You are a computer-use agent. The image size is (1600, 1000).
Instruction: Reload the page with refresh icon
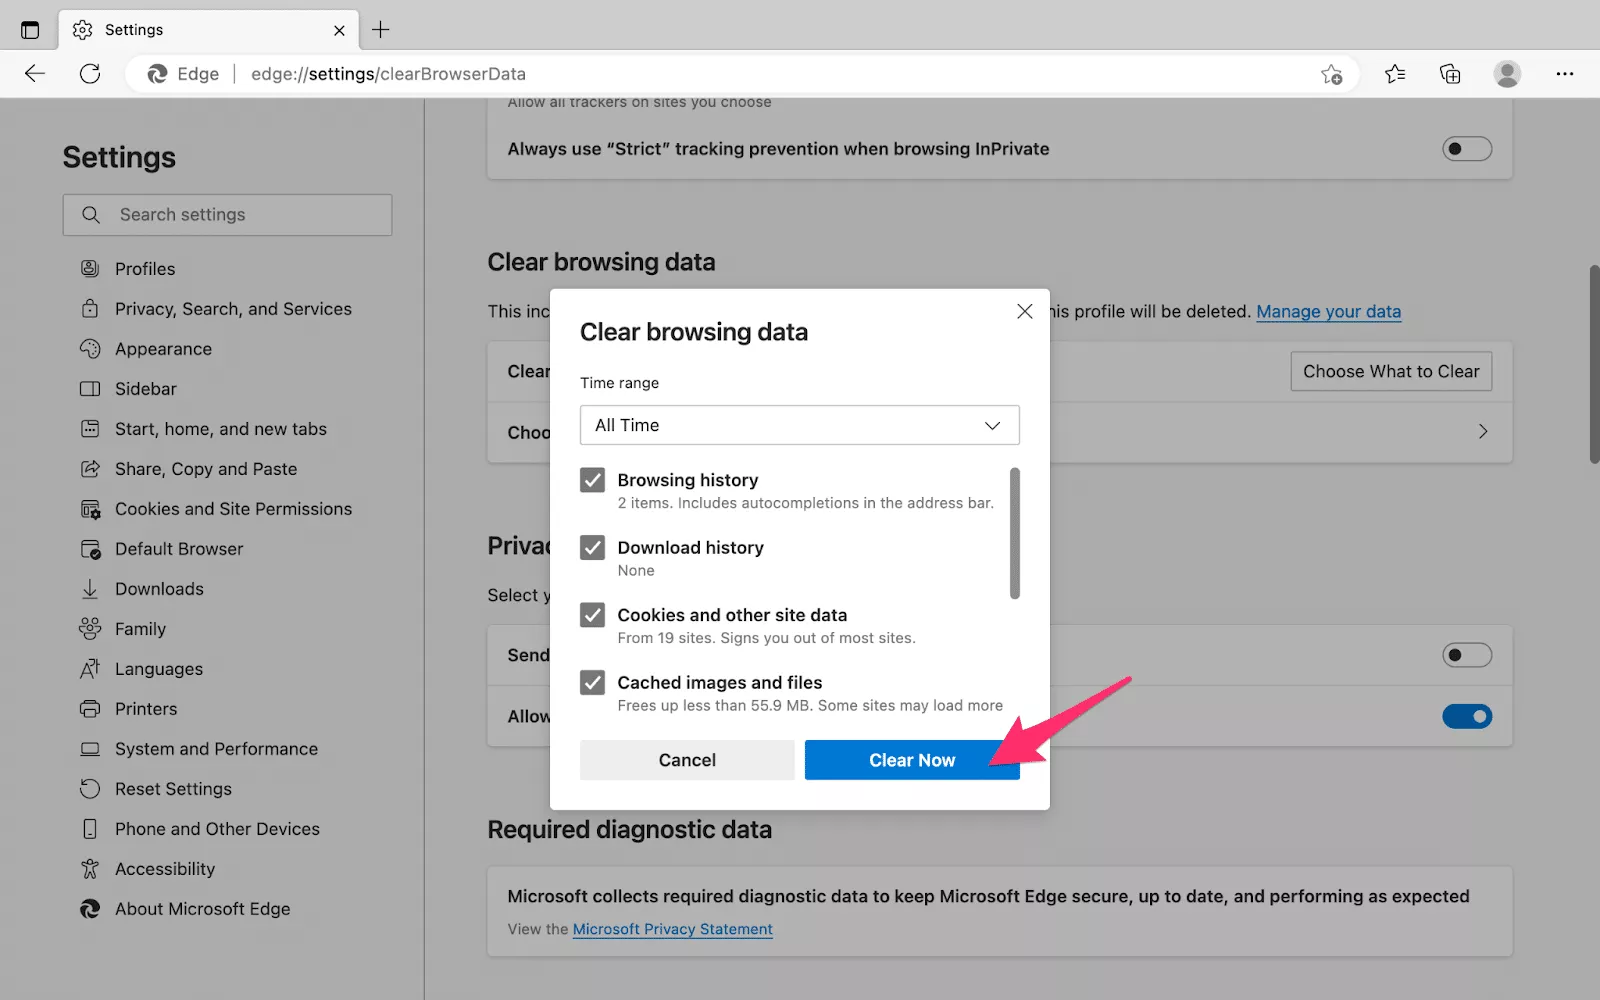click(90, 73)
